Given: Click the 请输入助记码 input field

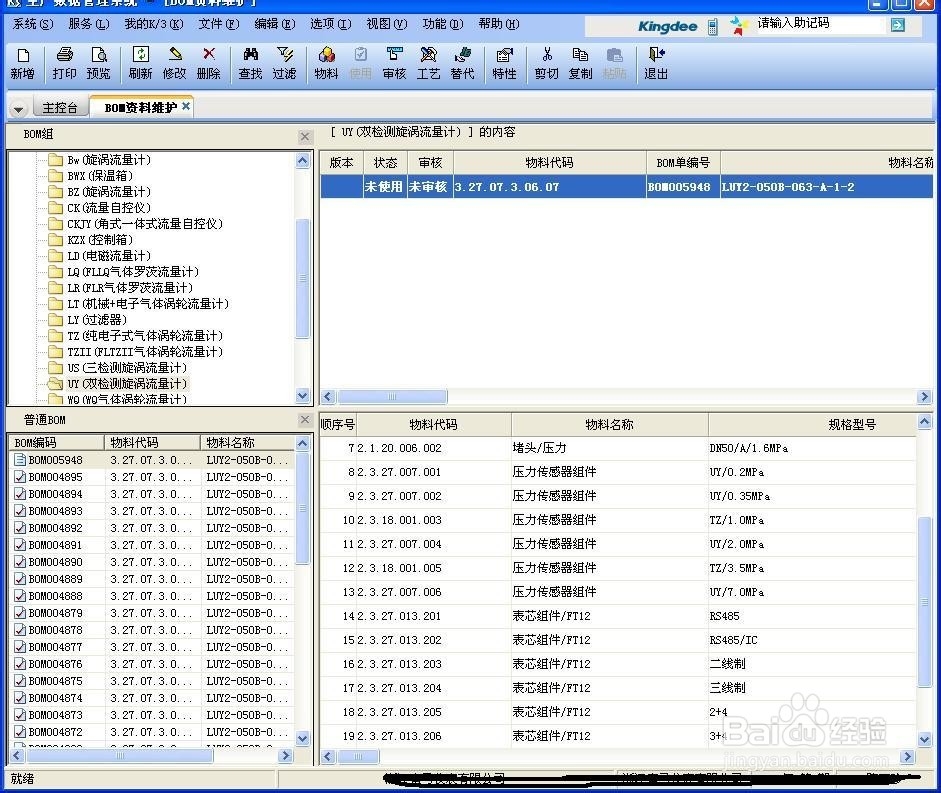Looking at the screenshot, I should point(819,24).
